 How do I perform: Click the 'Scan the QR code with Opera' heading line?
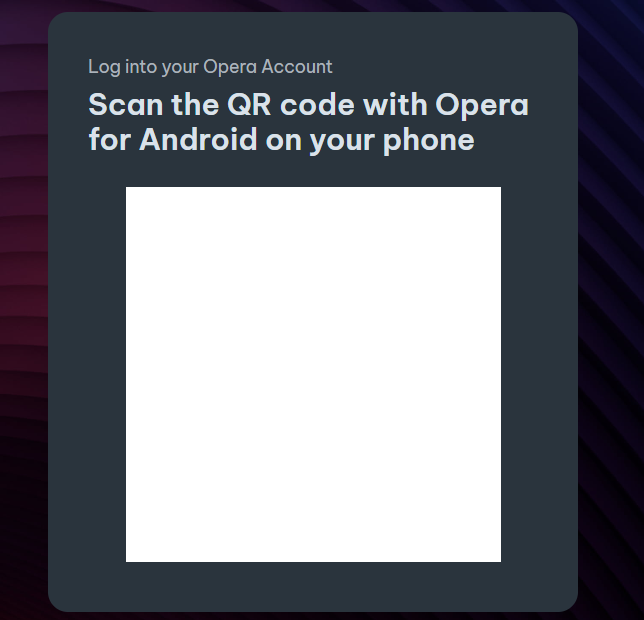coord(308,105)
